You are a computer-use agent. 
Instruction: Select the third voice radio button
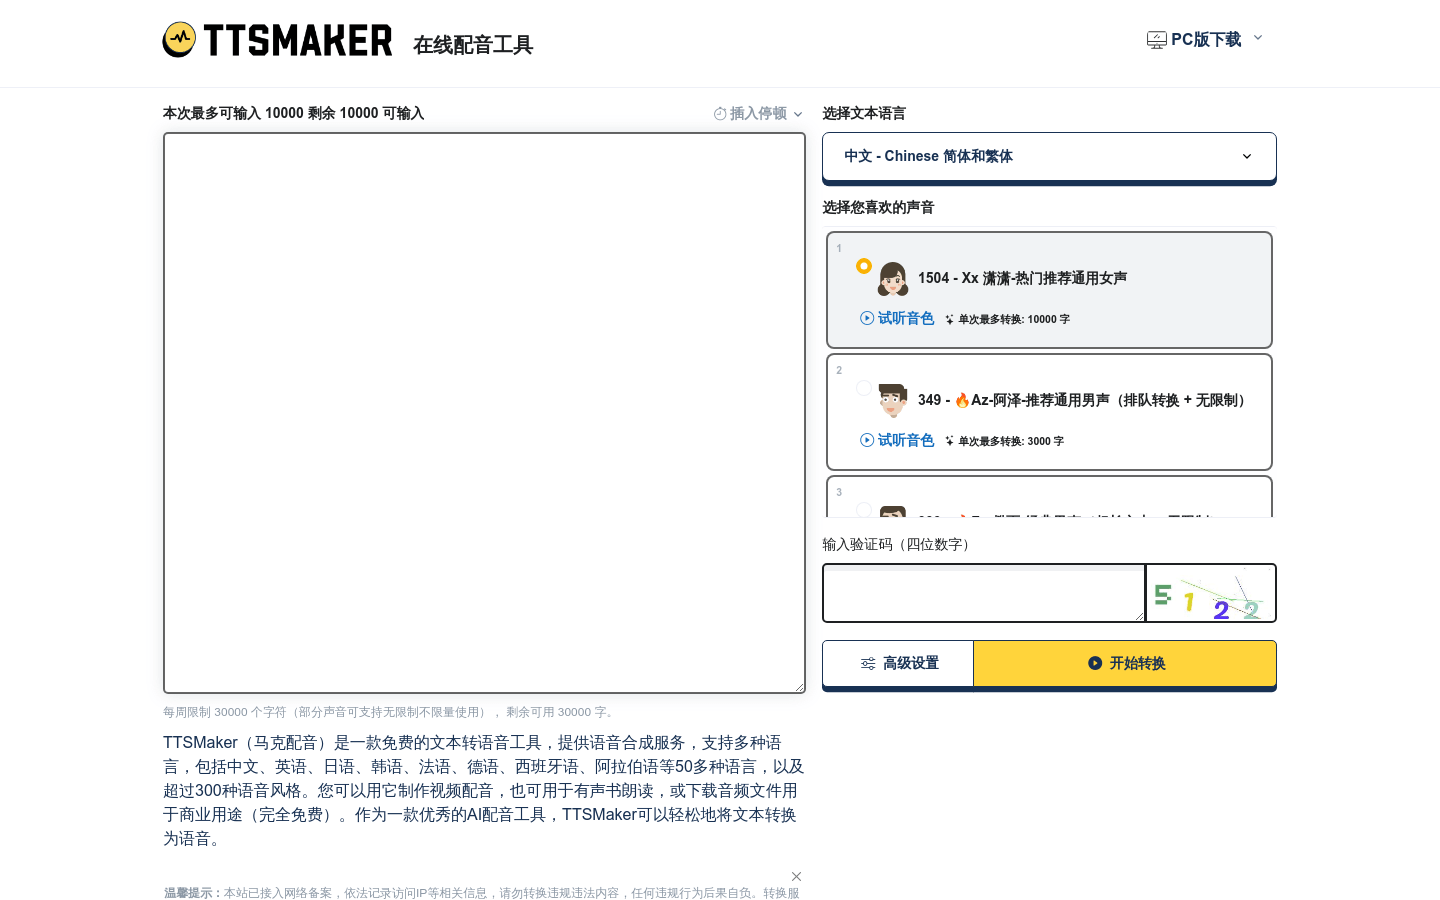[x=864, y=509]
